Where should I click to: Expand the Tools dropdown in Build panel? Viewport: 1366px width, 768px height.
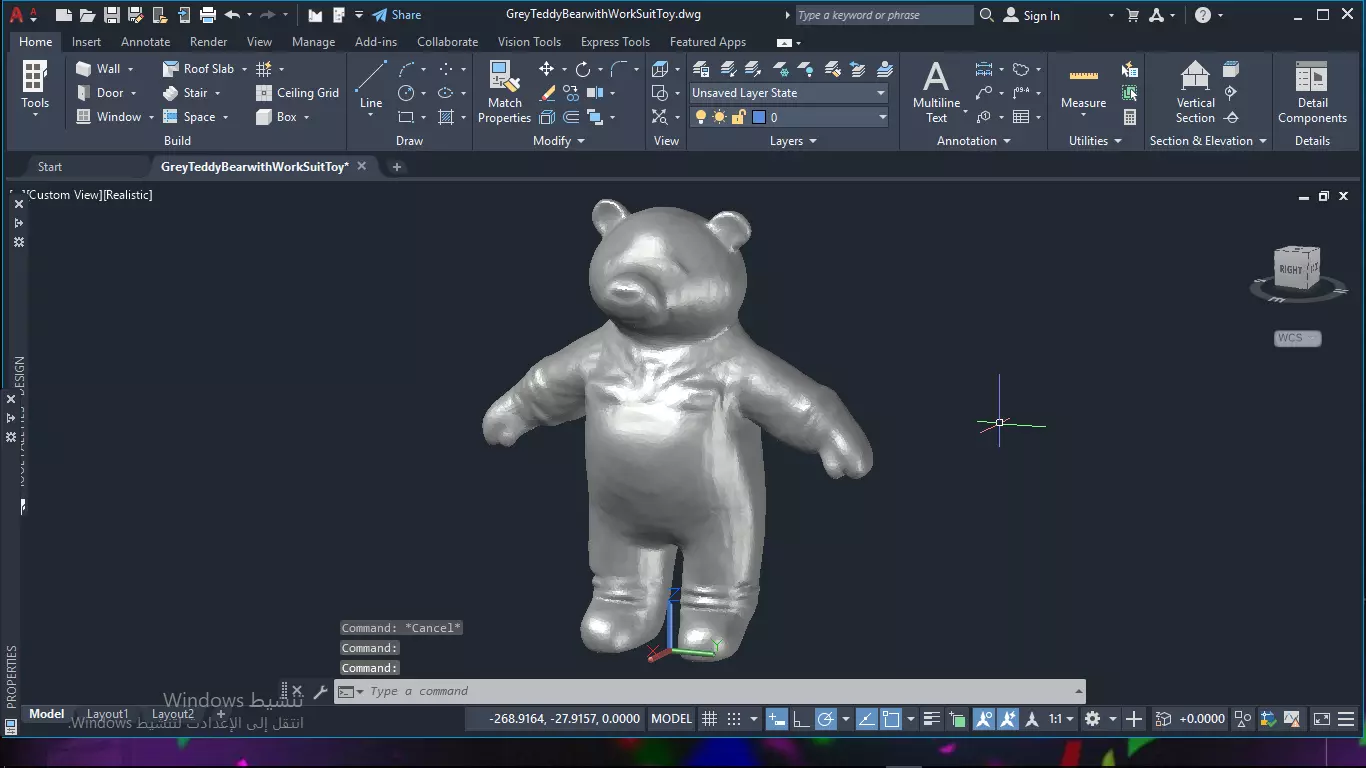click(x=35, y=114)
